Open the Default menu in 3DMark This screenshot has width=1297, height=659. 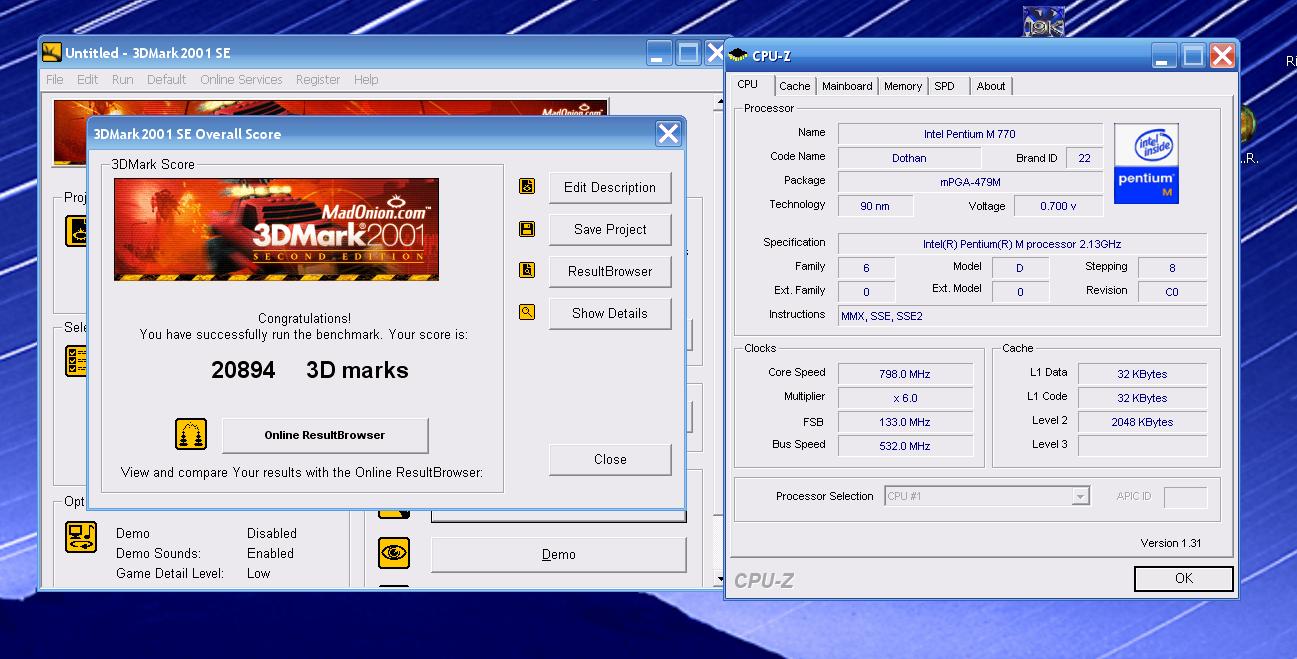167,79
